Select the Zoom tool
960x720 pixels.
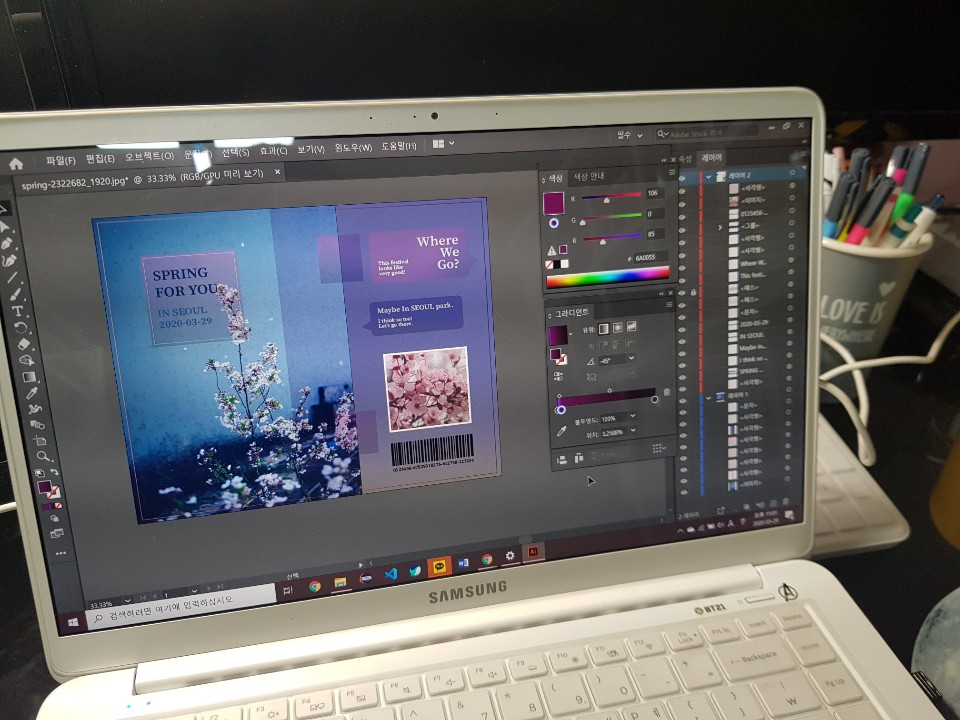[x=43, y=456]
